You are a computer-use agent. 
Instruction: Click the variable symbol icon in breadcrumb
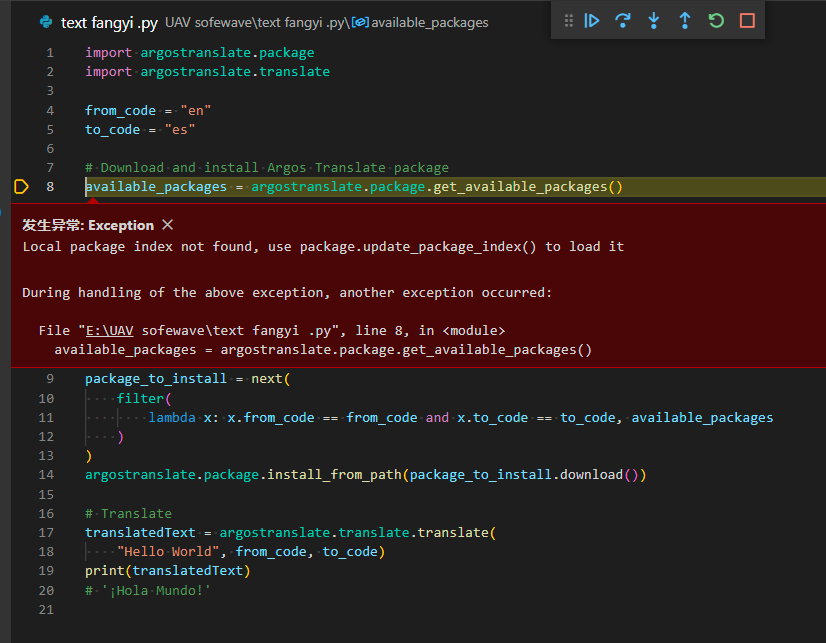[x=360, y=22]
